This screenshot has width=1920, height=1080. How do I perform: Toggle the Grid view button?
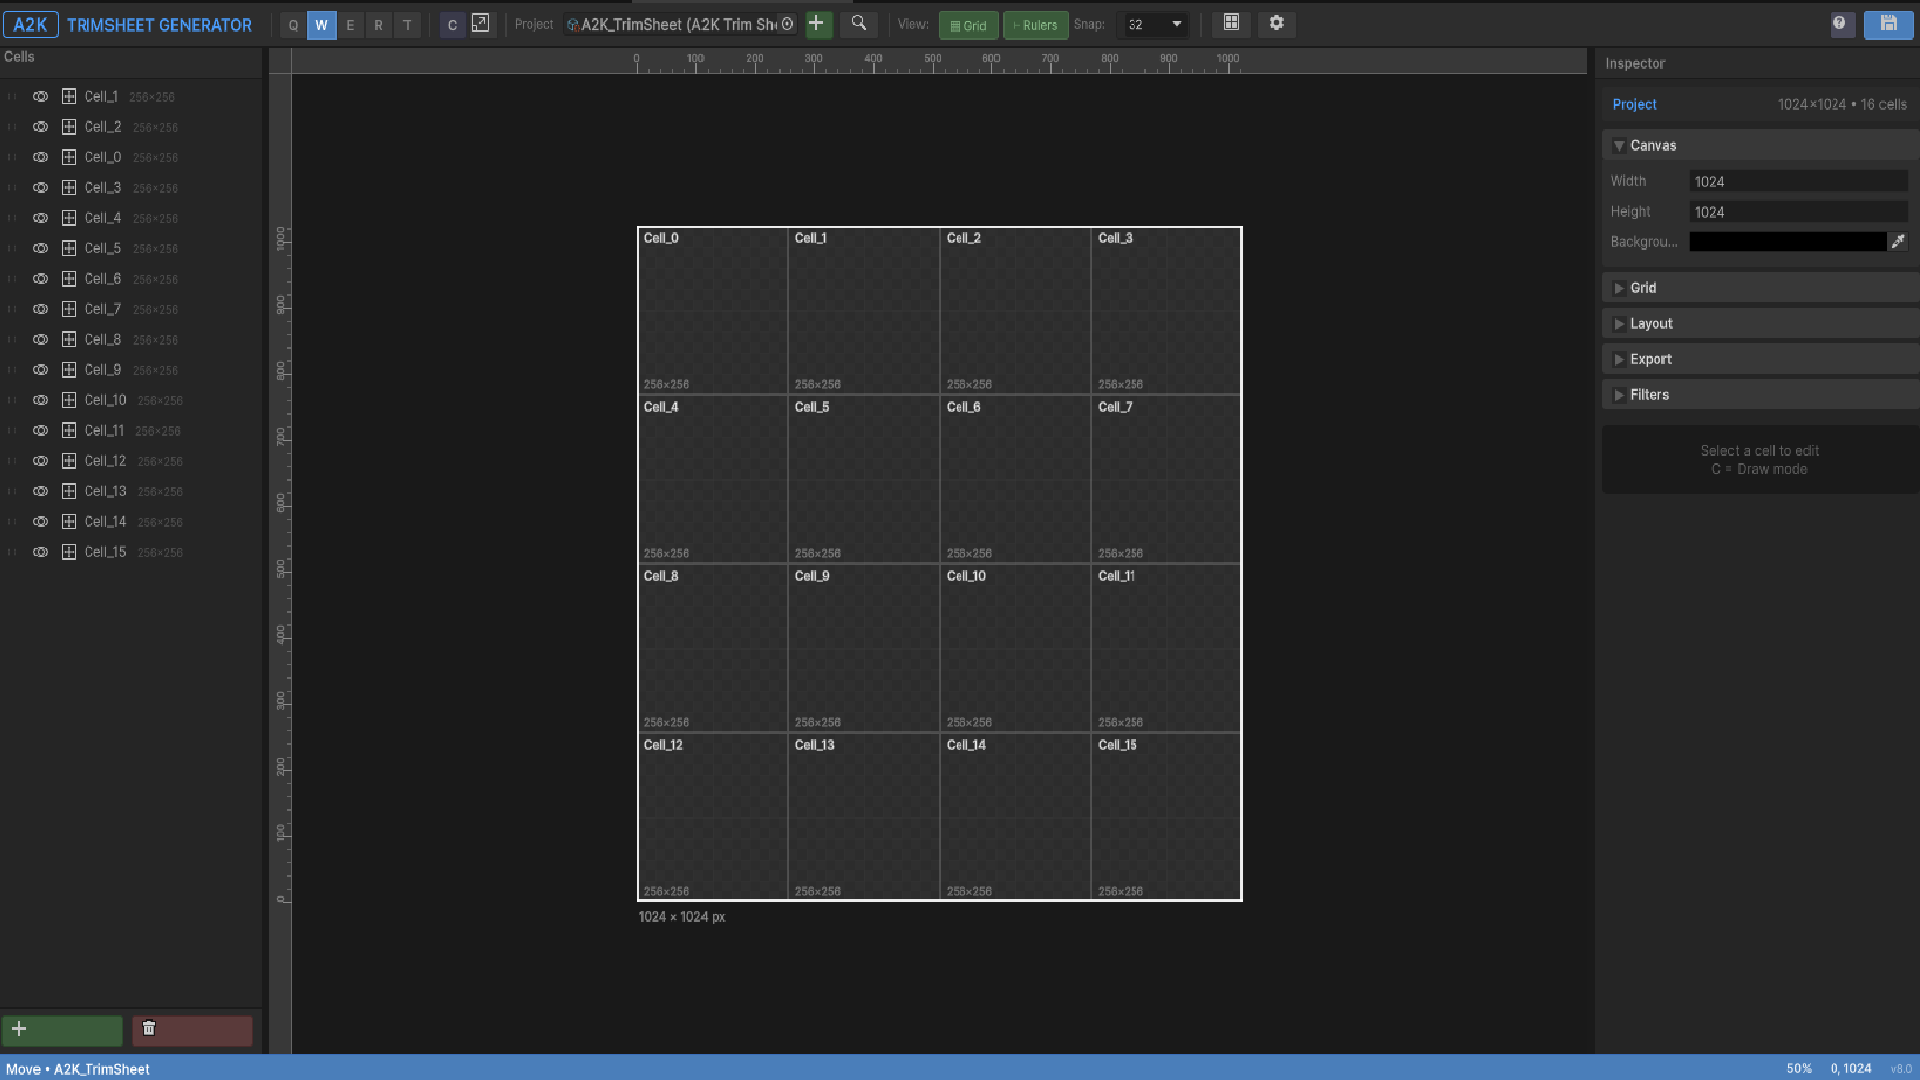968,25
